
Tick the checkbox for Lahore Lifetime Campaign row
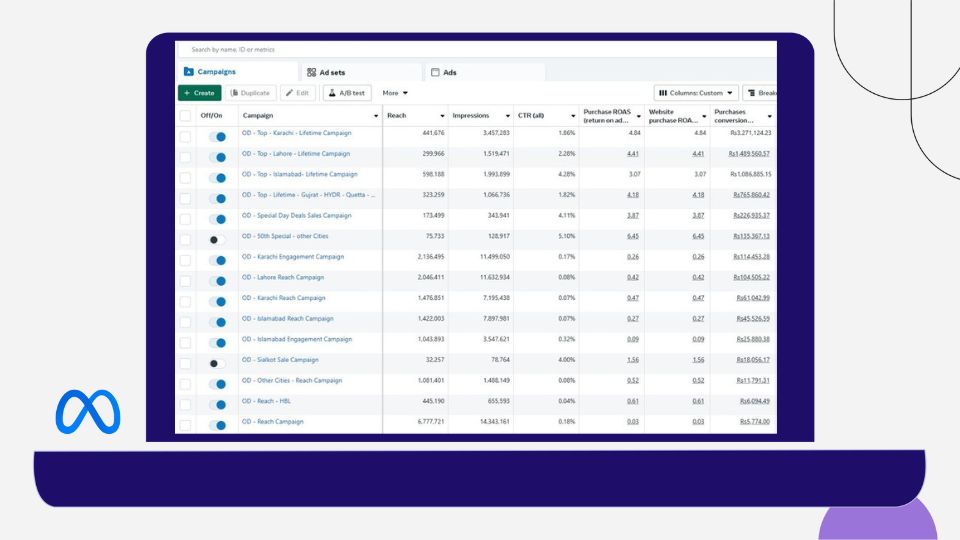pos(185,155)
